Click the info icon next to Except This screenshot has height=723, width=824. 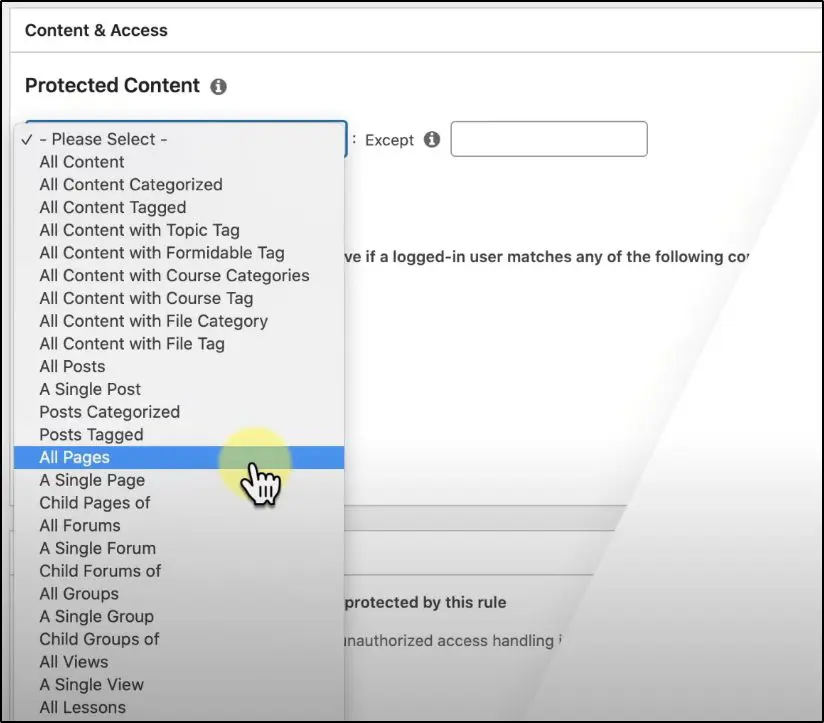coord(430,140)
